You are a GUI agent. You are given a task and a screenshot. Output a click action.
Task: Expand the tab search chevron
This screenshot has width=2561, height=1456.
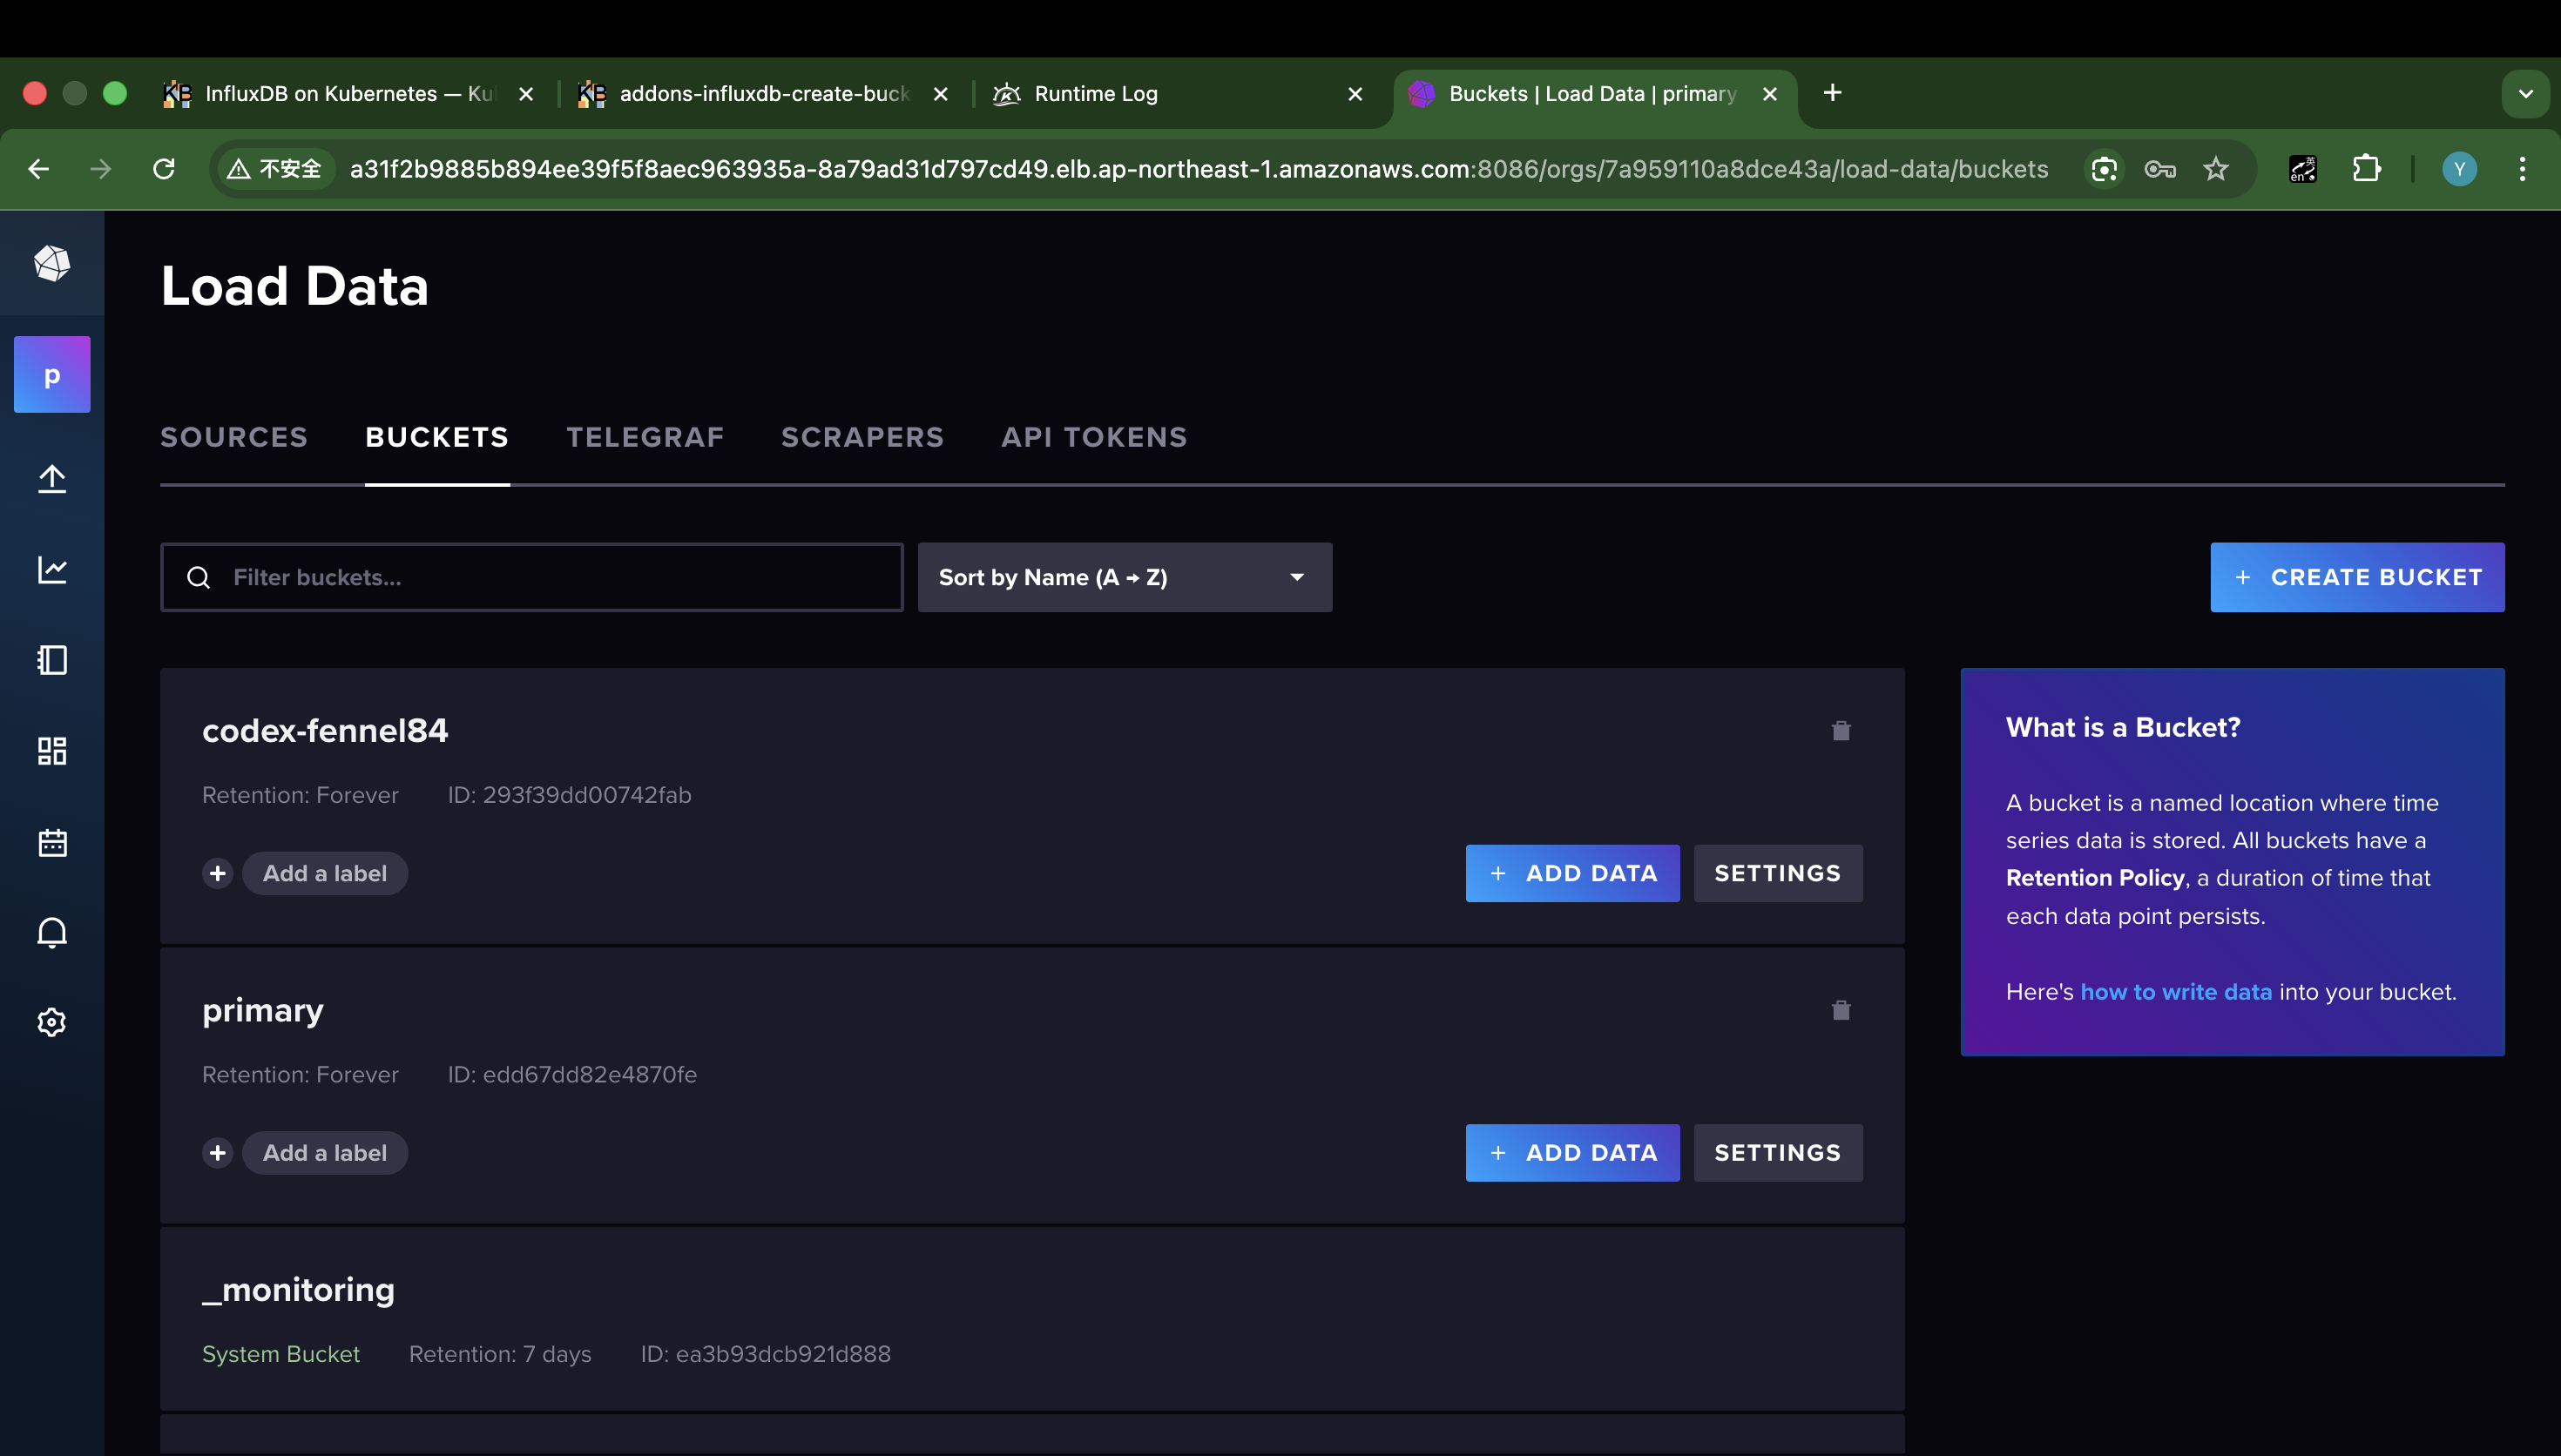[x=2525, y=94]
